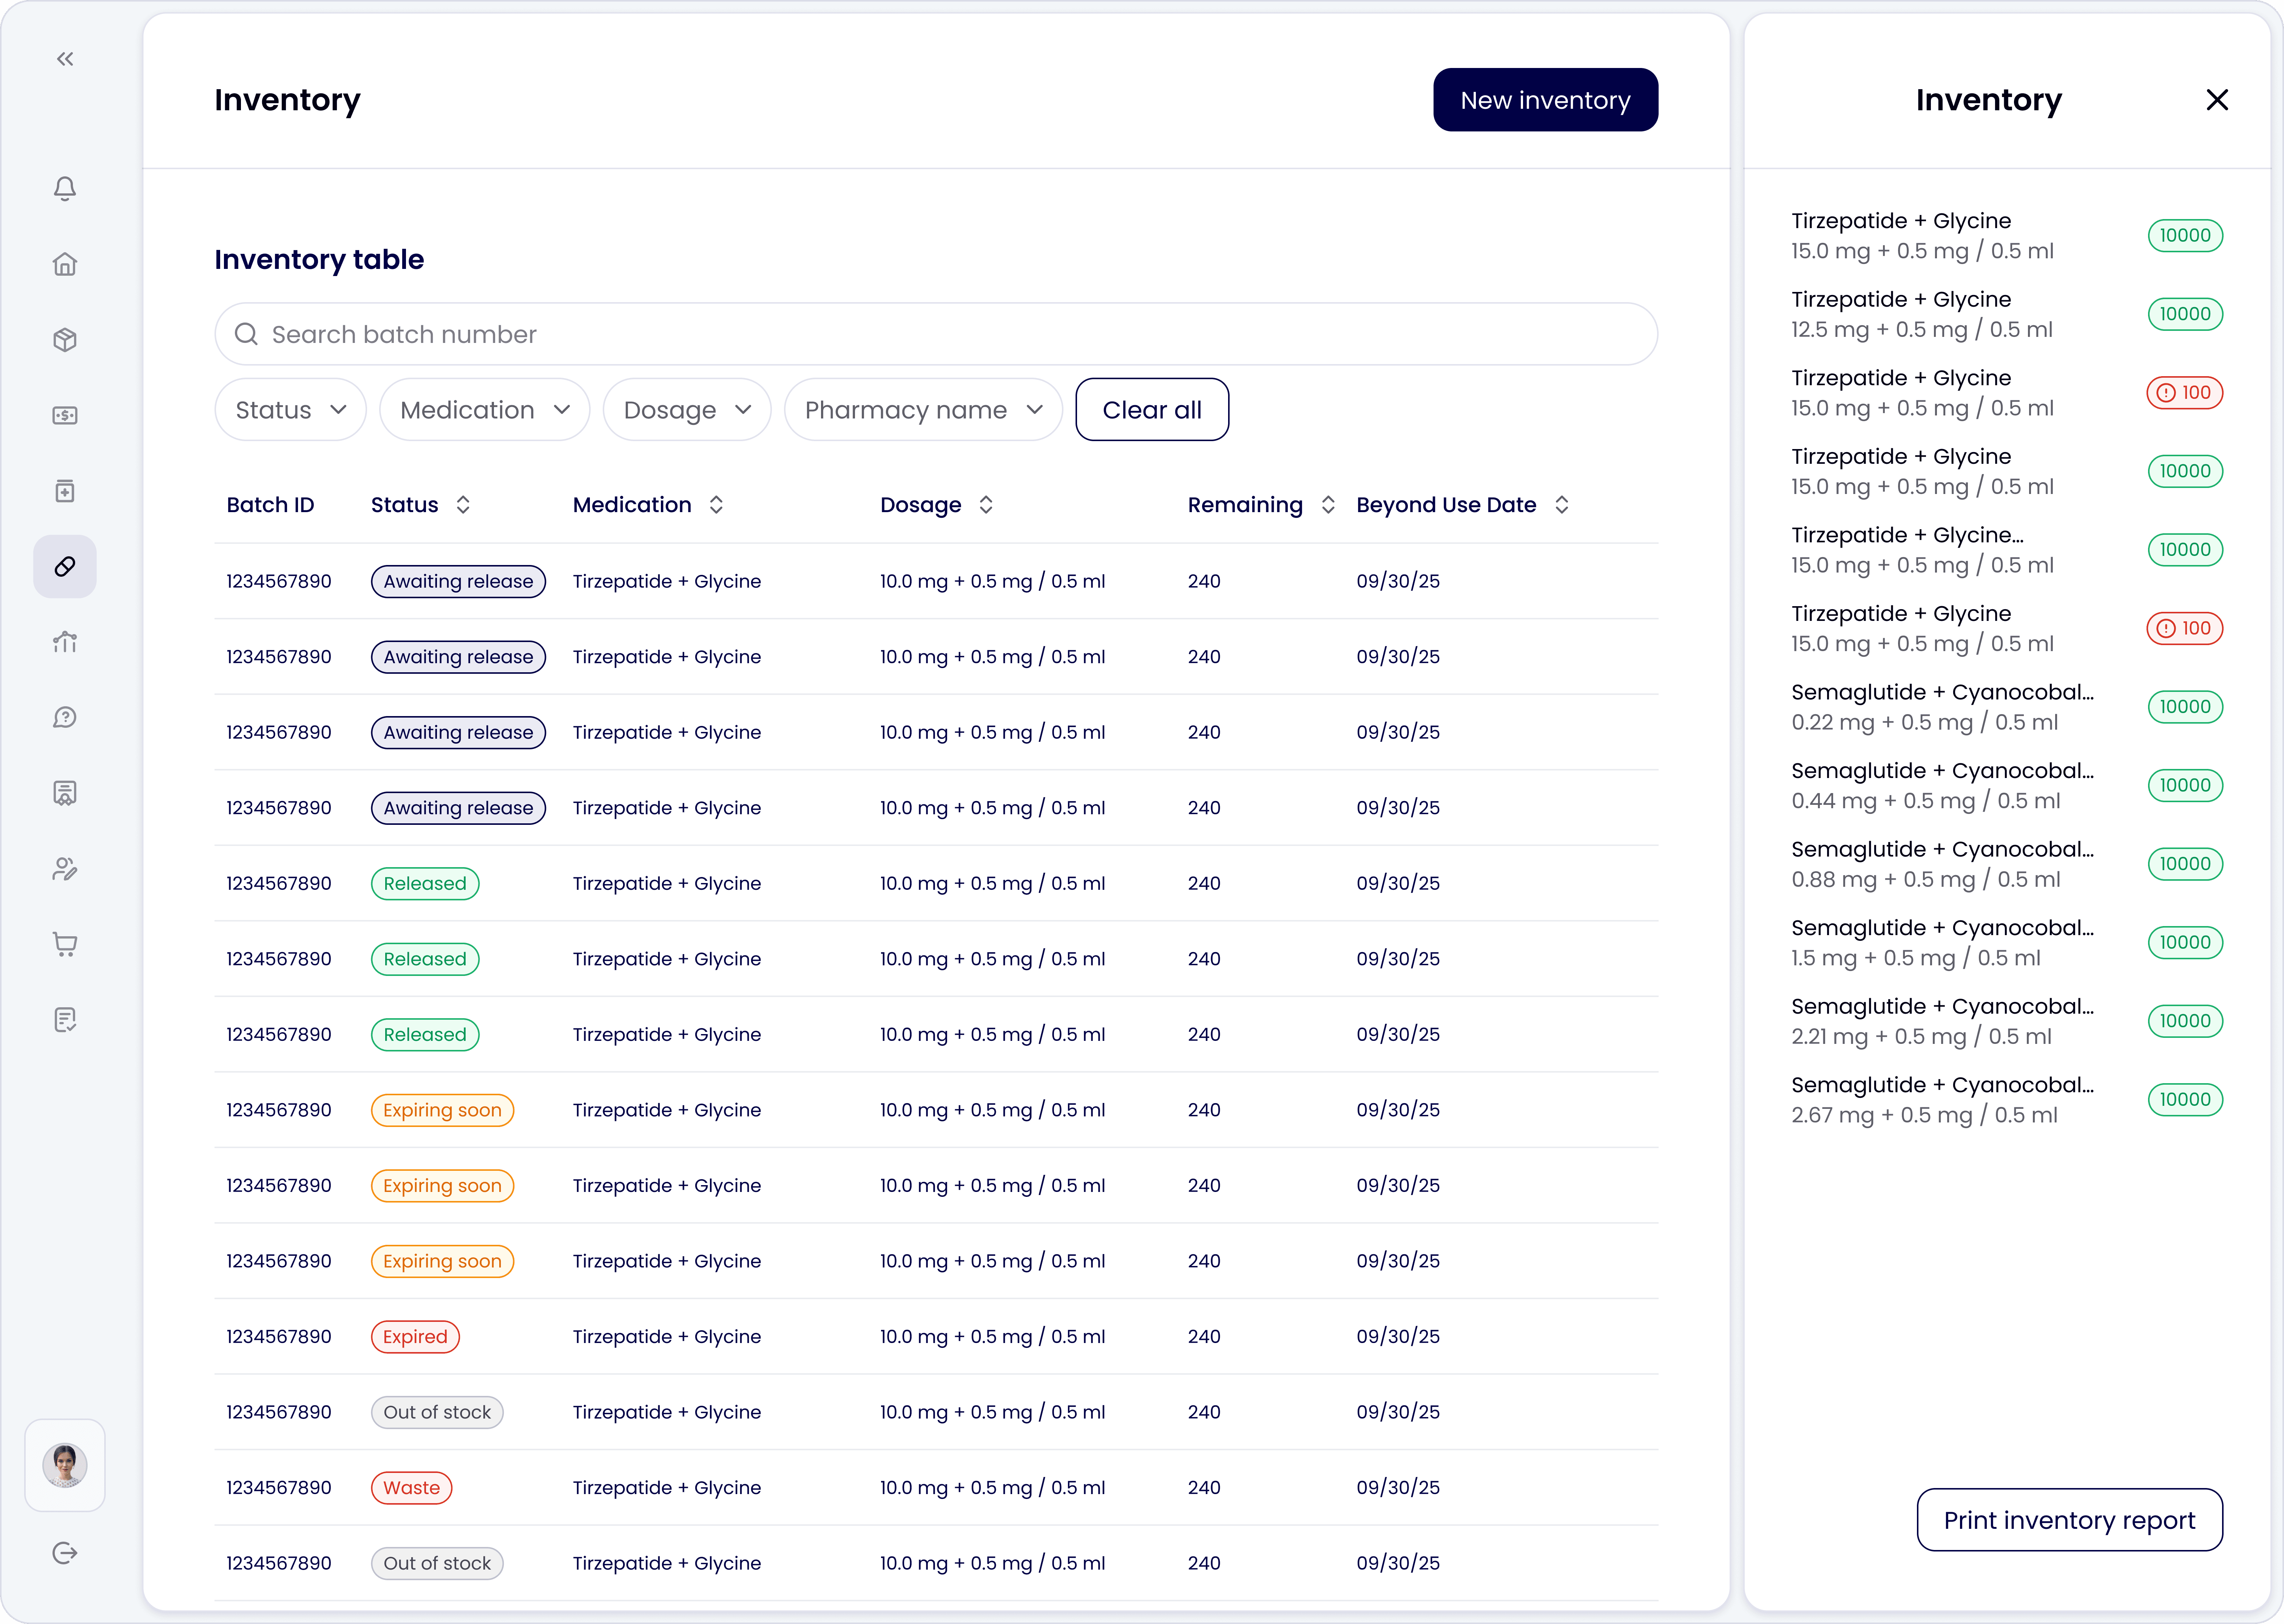
Task: Sort table by the Dosage column arrows
Action: point(986,505)
